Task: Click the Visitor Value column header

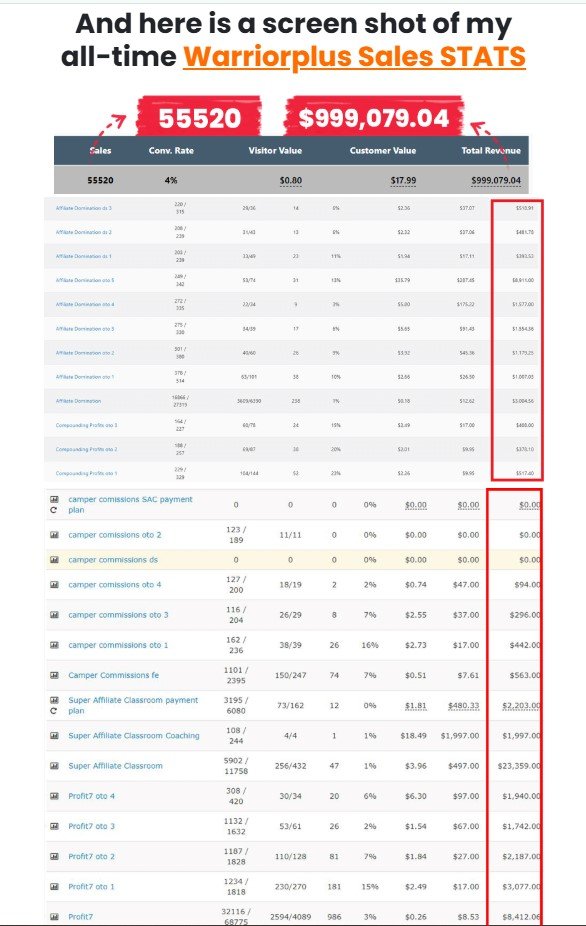Action: click(275, 151)
